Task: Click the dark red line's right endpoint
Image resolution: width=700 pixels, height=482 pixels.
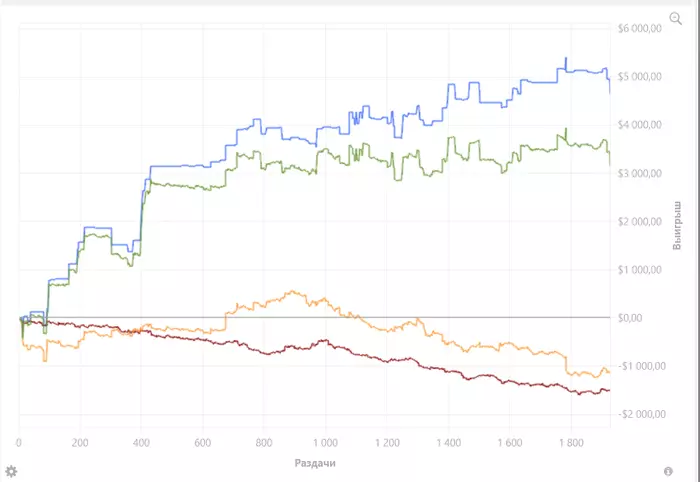Action: pyautogui.click(x=609, y=391)
